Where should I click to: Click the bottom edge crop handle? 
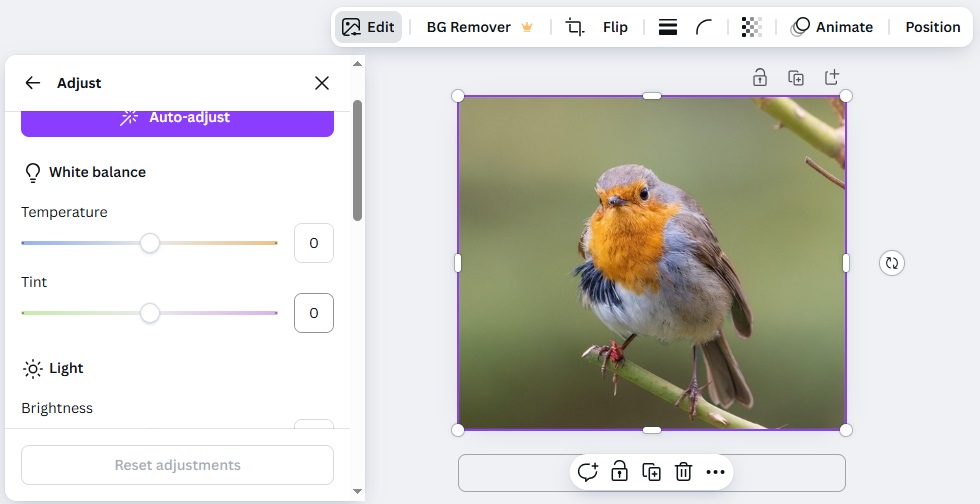652,430
